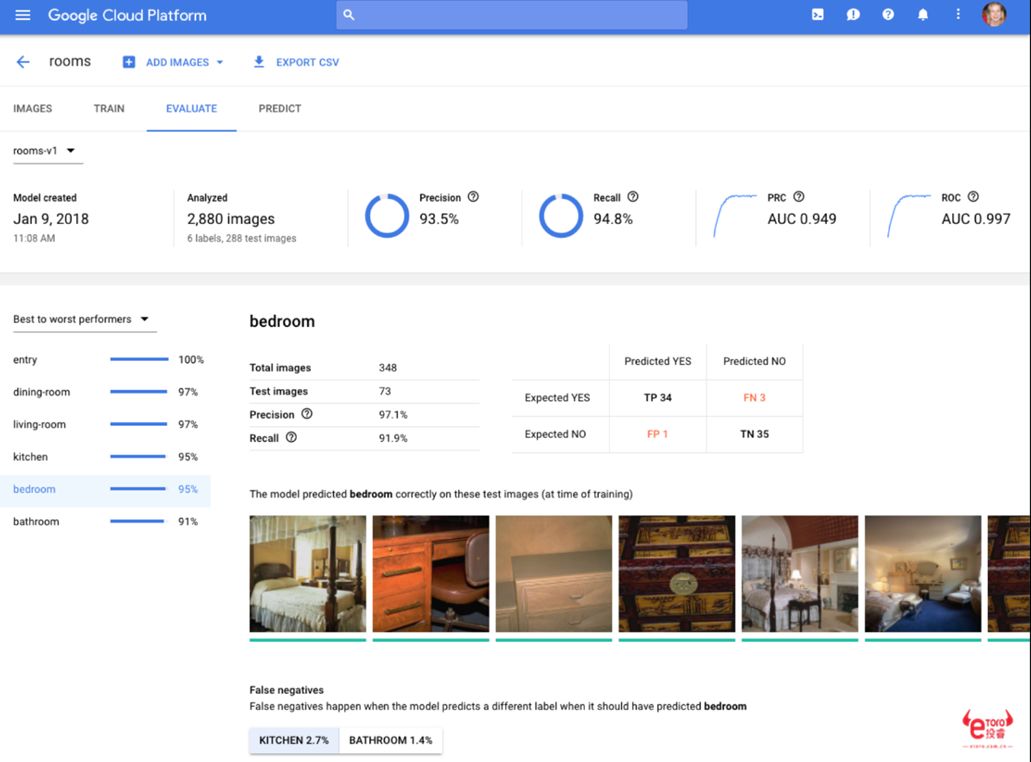1031x762 pixels.
Task: Click inside the top search field
Action: pos(512,15)
